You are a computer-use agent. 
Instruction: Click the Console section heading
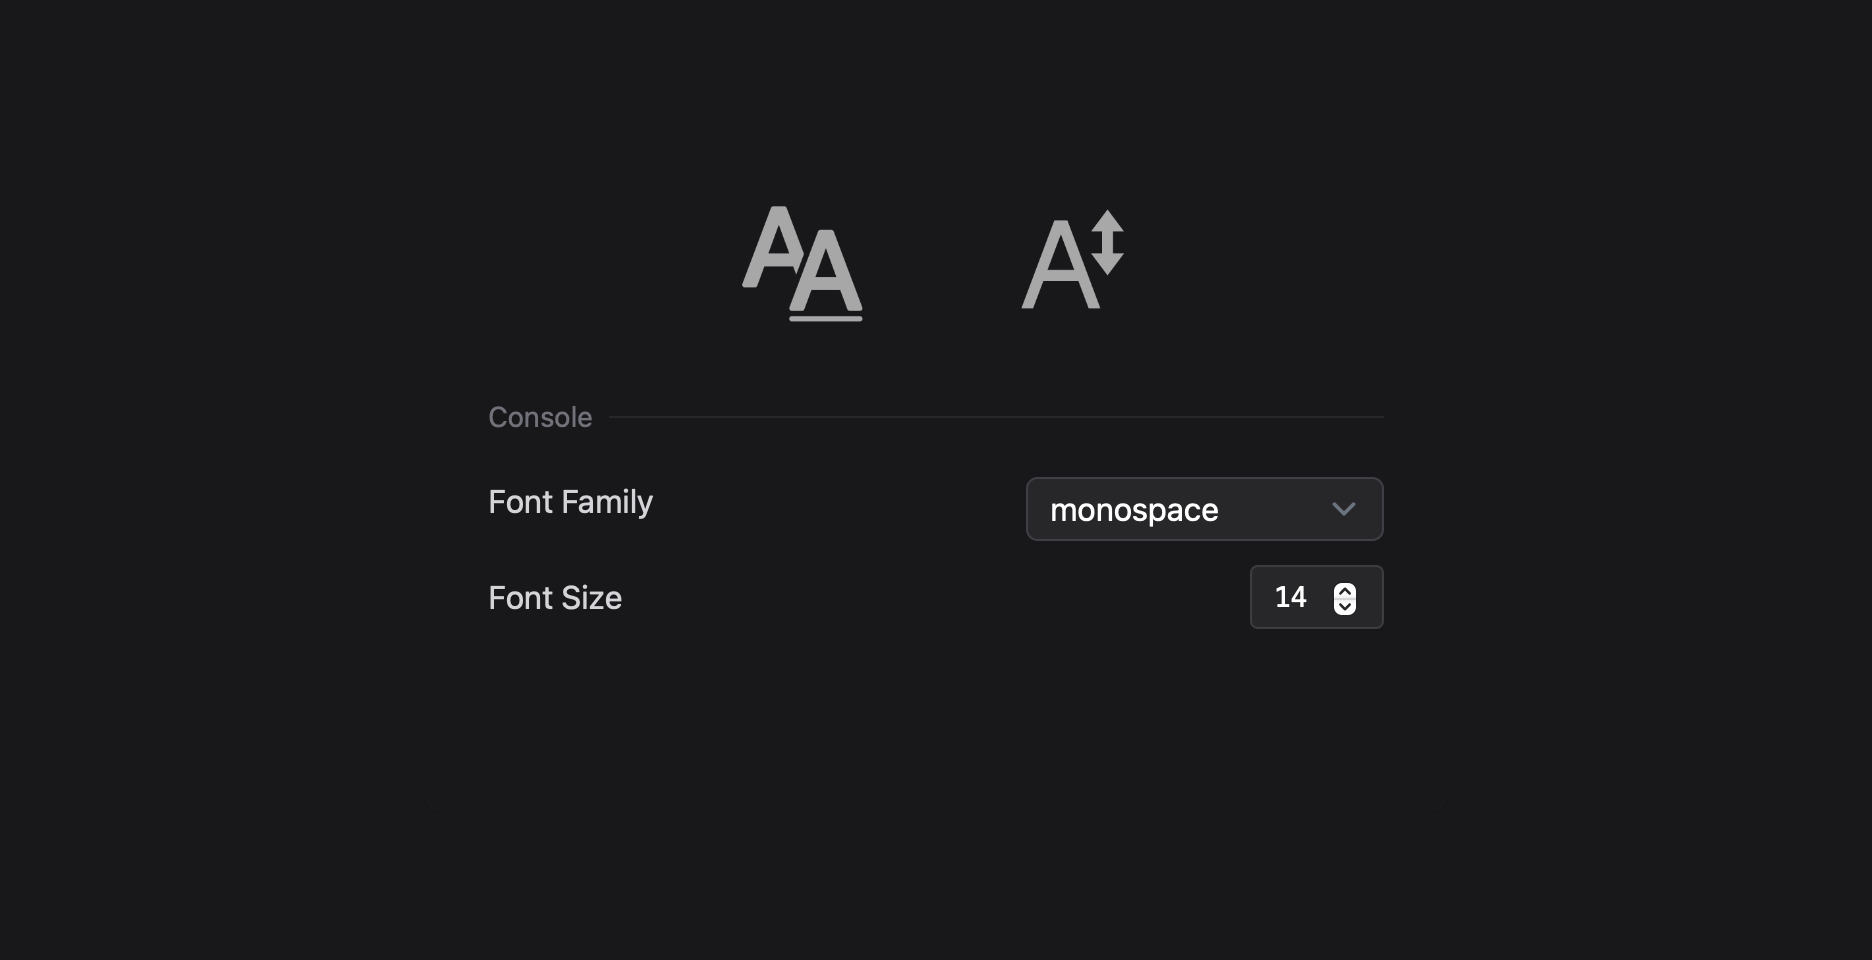click(x=540, y=417)
